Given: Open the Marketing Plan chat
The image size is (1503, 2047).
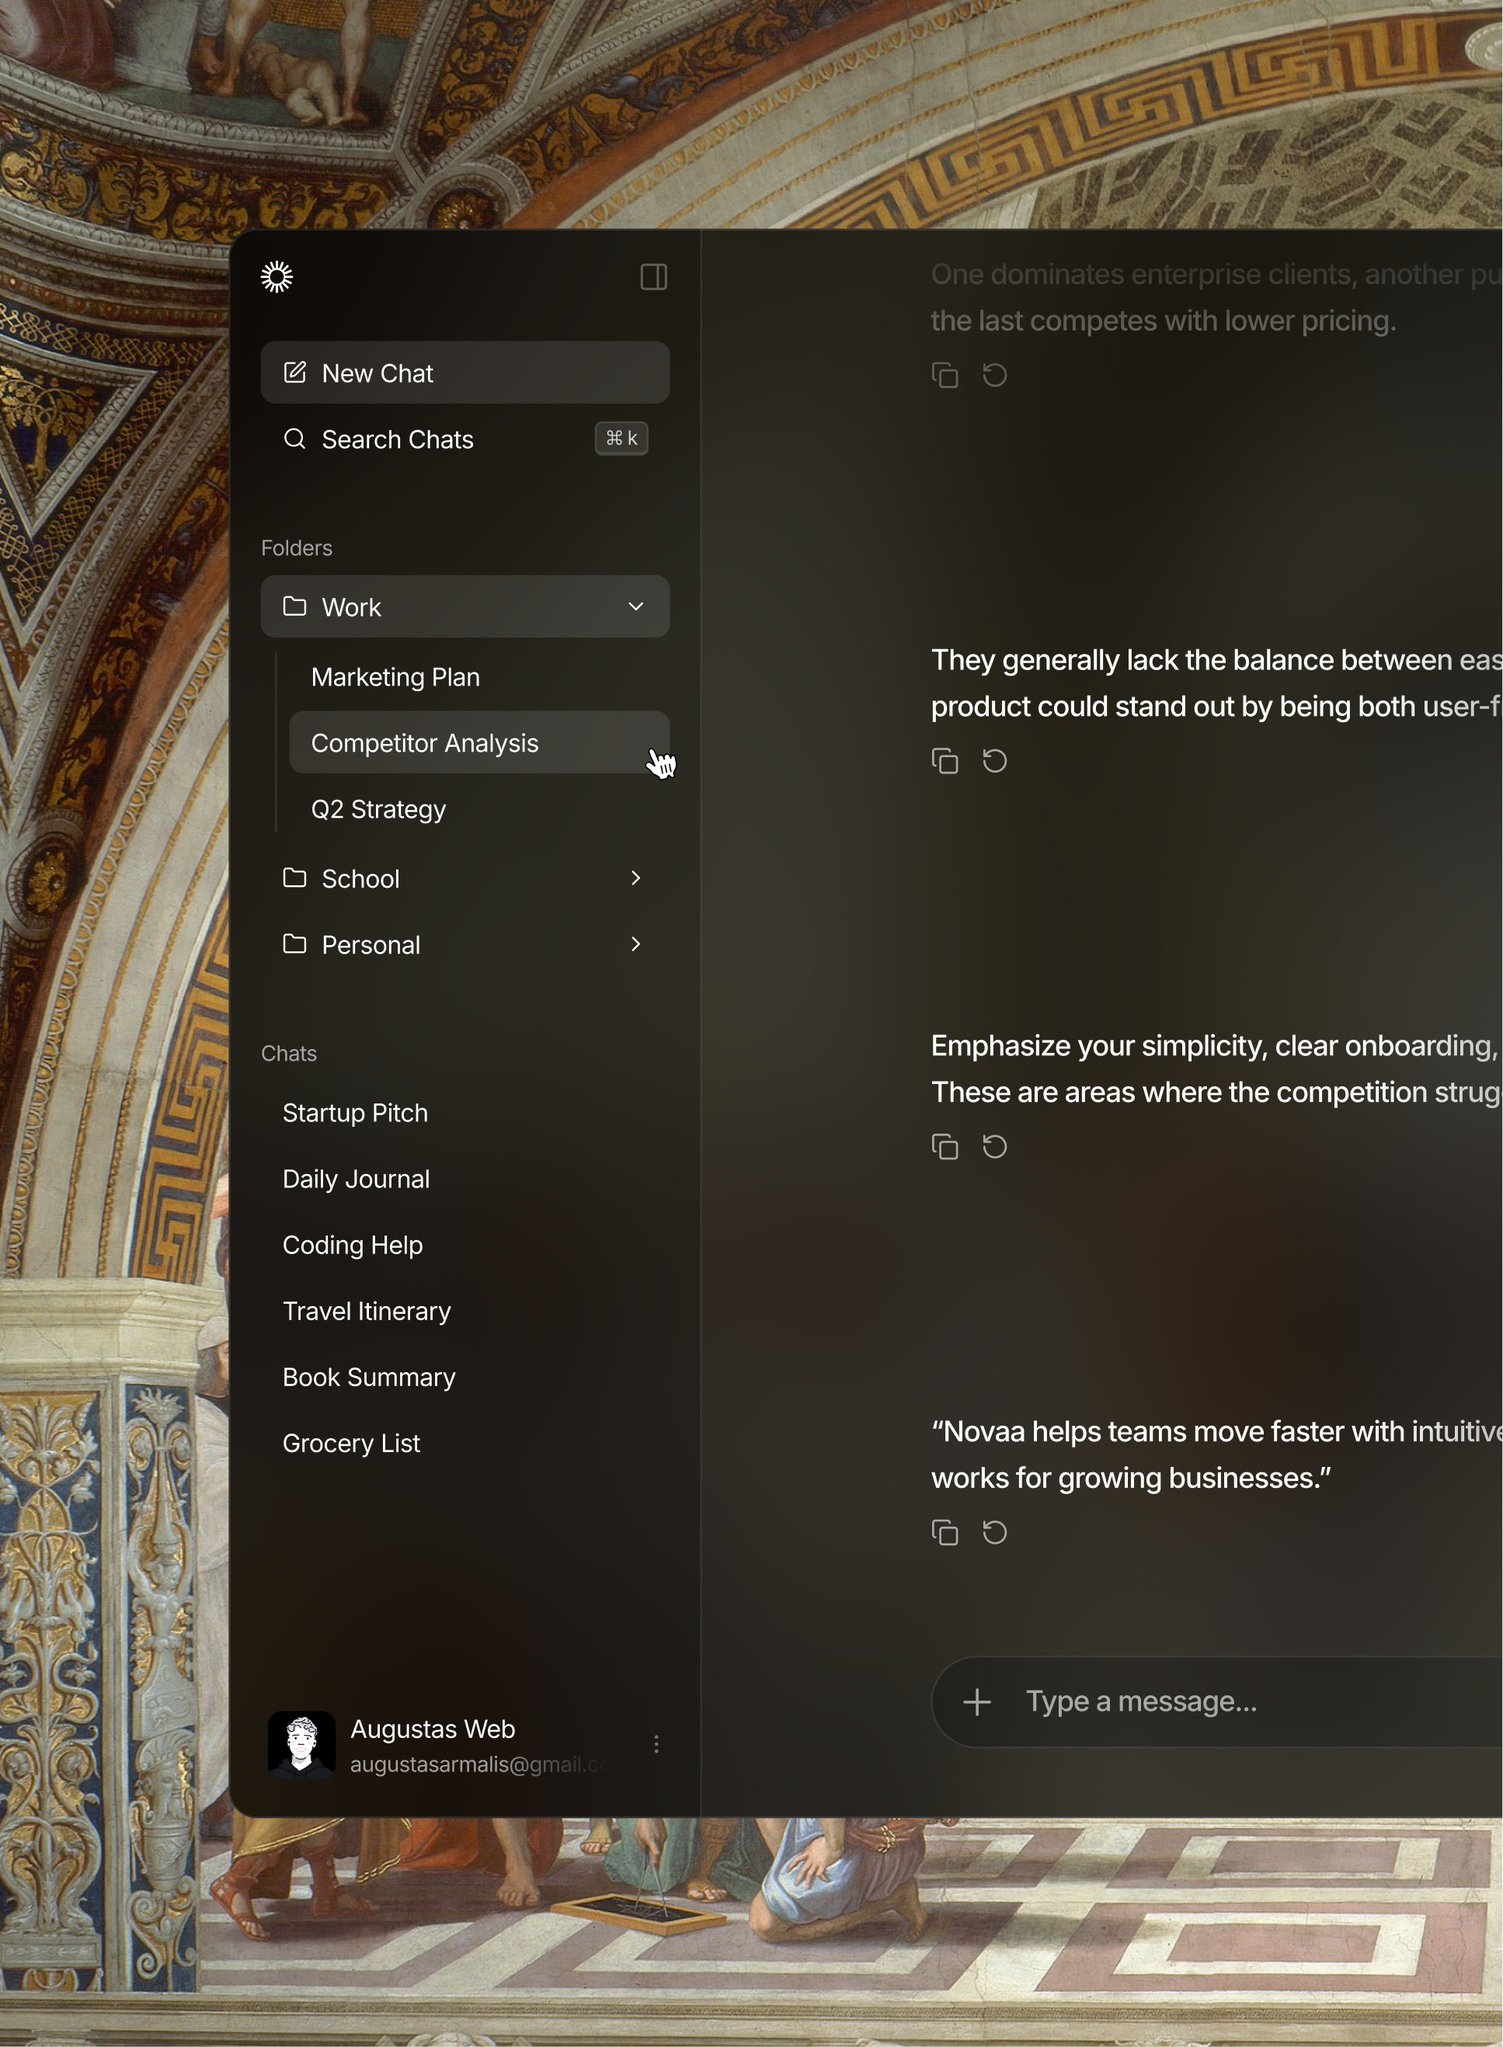Looking at the screenshot, I should (395, 677).
